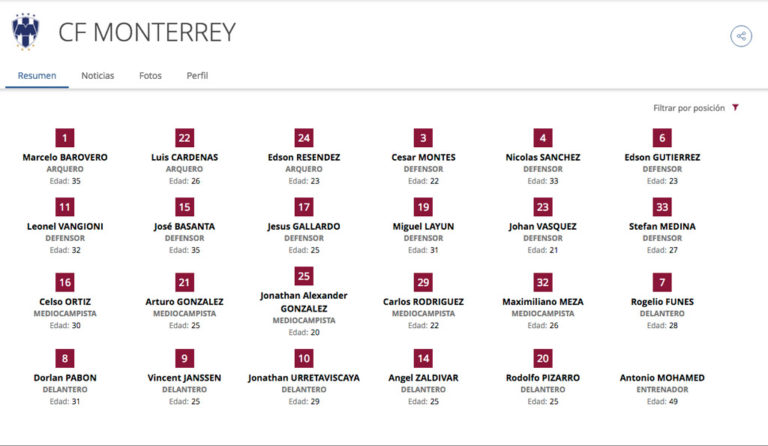Click jersey number 3 badge

pyautogui.click(x=423, y=138)
